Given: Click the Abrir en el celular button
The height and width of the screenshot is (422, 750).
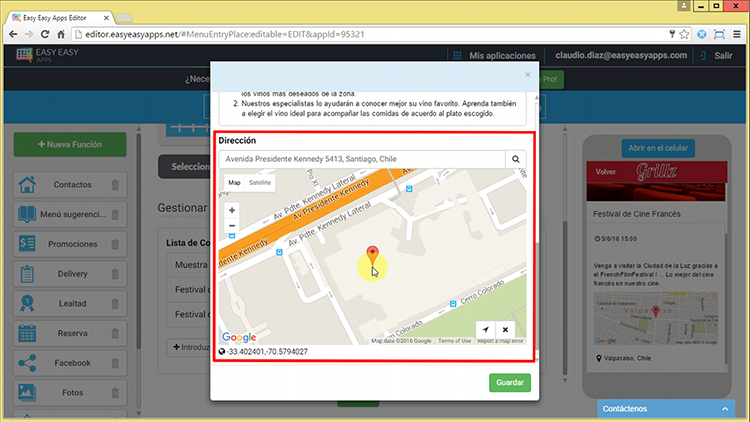Looking at the screenshot, I should click(x=656, y=147).
